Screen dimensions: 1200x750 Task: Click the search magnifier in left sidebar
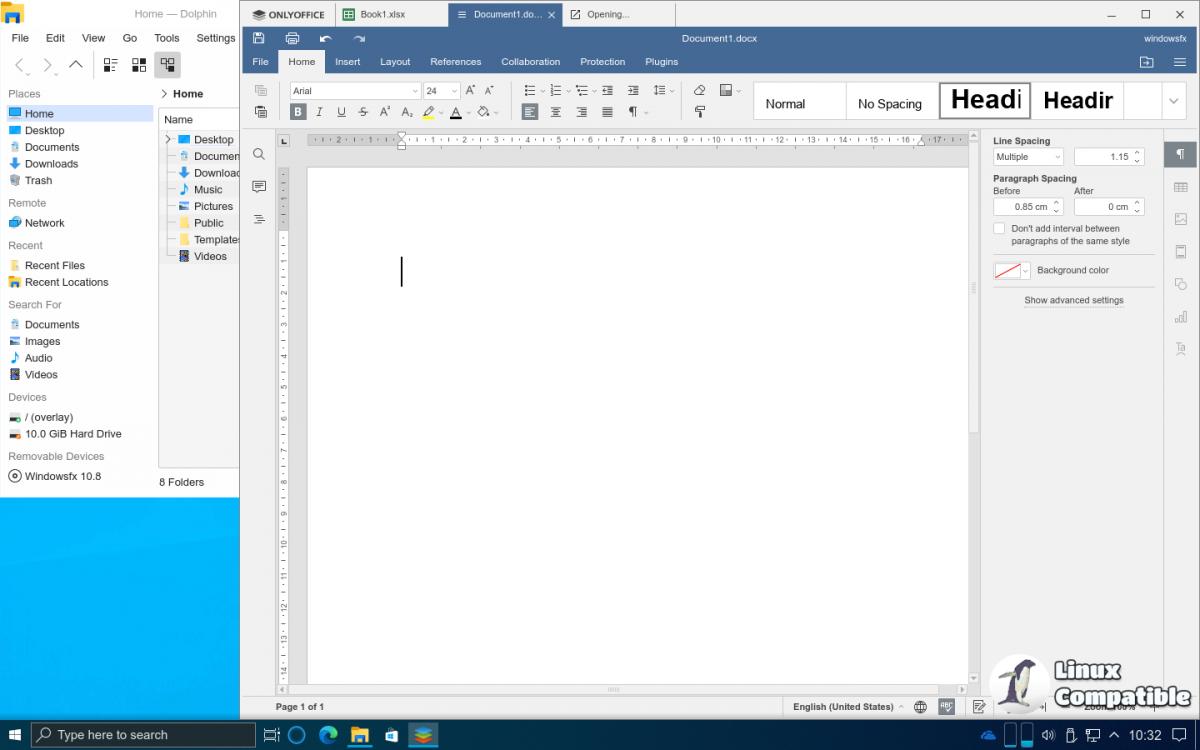[259, 155]
